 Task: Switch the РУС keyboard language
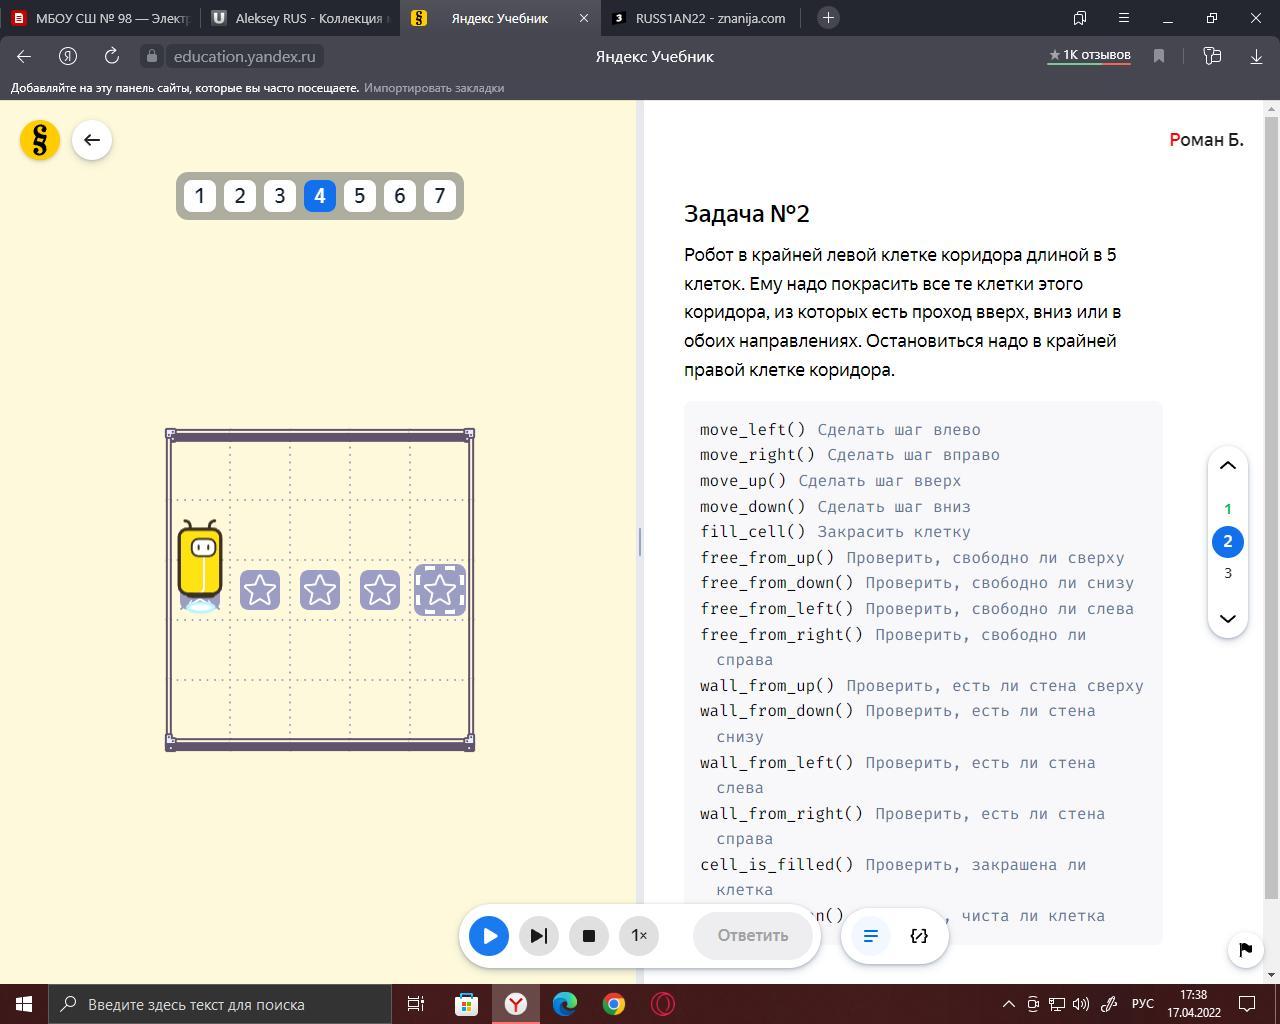pos(1142,1004)
